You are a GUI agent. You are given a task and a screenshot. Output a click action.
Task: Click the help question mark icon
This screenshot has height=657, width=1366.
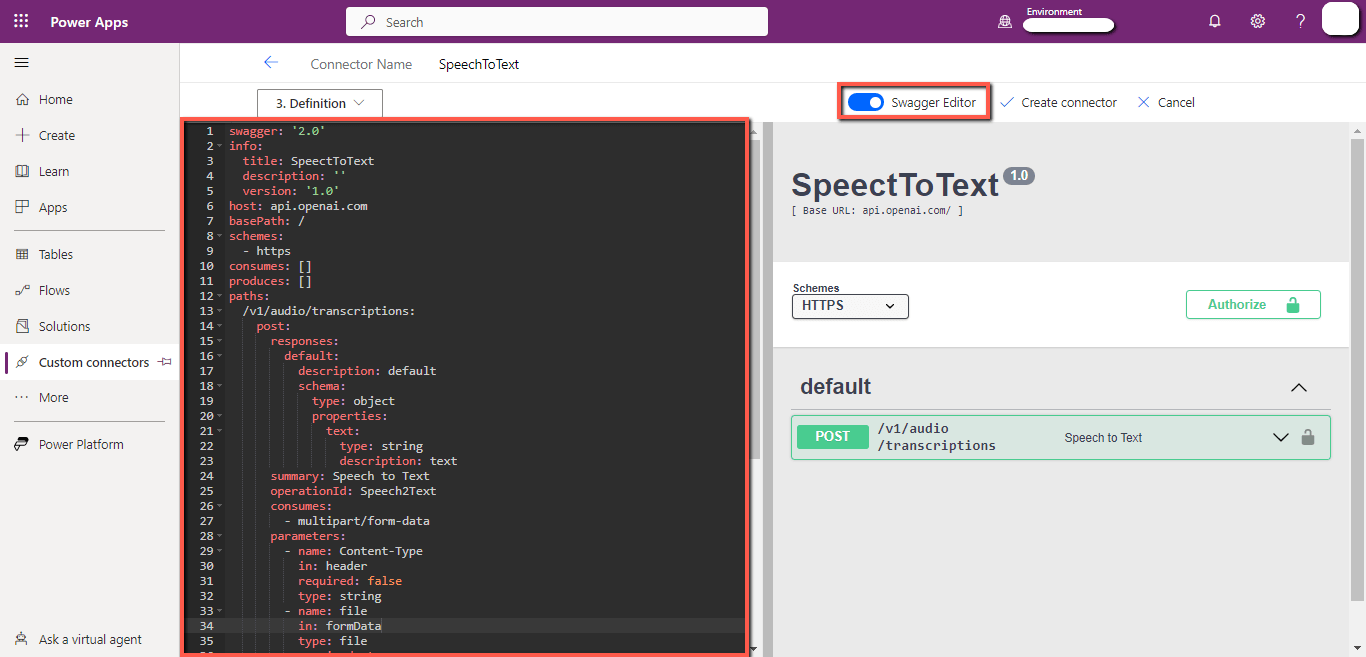(1300, 21)
